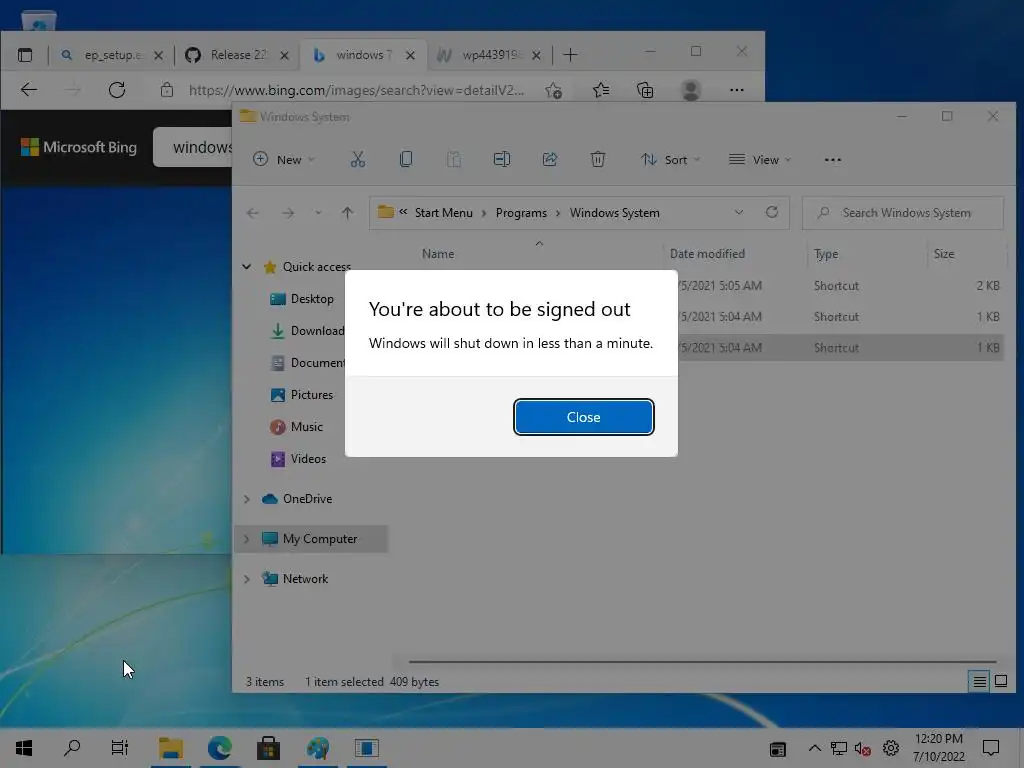Open Edge Settings and more menu
The image size is (1024, 768).
point(737,90)
